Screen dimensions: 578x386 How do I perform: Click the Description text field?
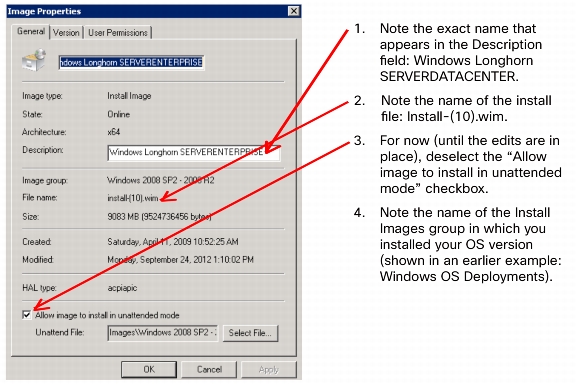(x=194, y=152)
